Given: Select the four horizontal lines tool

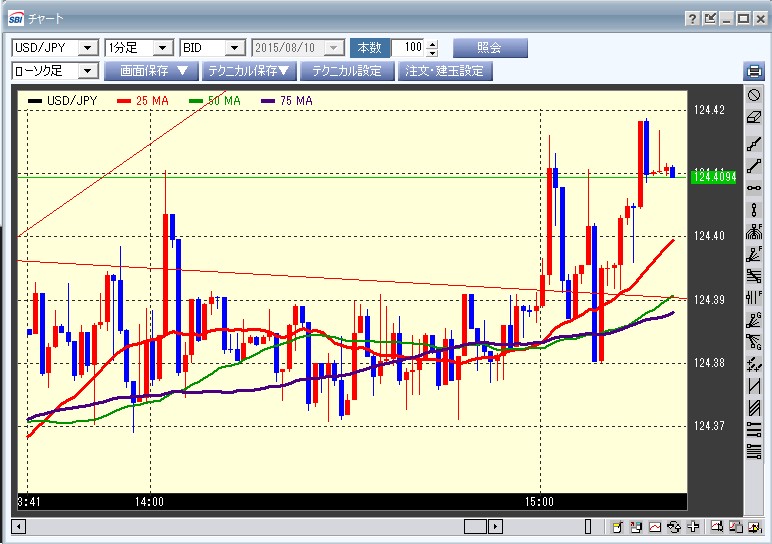Looking at the screenshot, I should [754, 451].
